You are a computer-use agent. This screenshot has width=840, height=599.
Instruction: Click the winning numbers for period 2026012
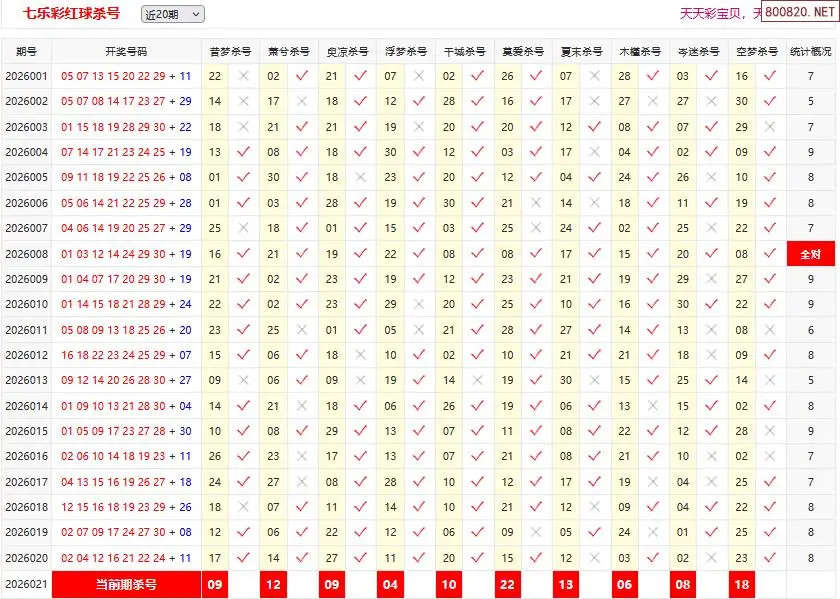coord(126,355)
